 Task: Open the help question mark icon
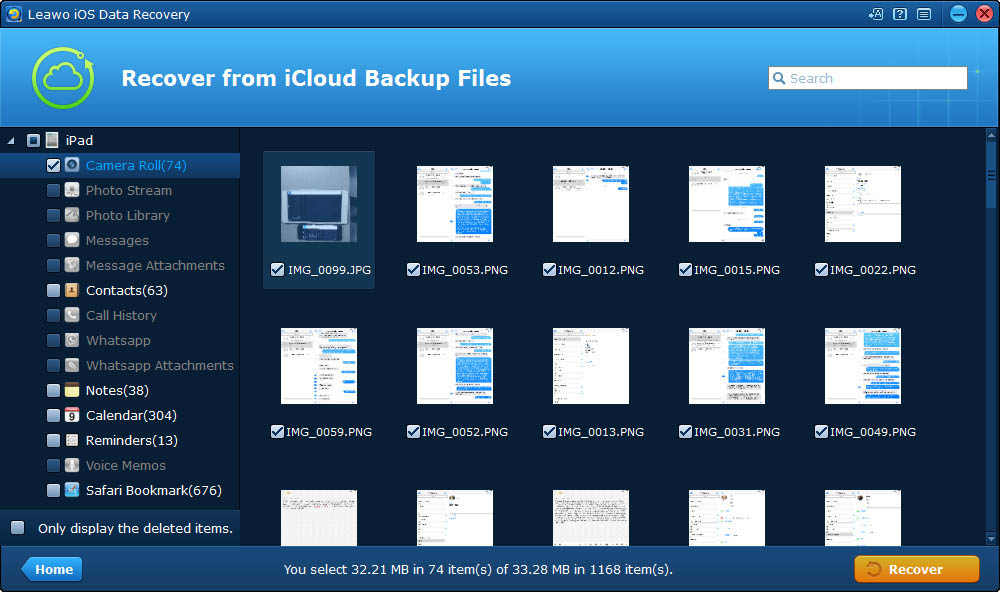coord(900,14)
